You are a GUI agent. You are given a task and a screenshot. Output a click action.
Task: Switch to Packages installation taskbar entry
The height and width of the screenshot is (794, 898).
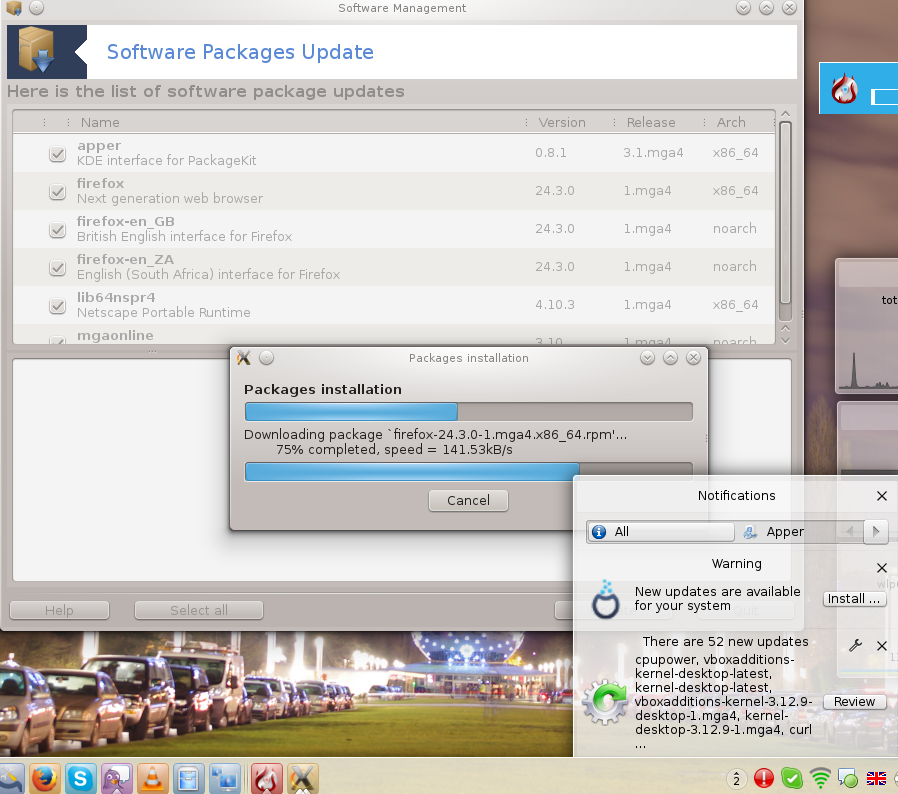click(x=302, y=779)
